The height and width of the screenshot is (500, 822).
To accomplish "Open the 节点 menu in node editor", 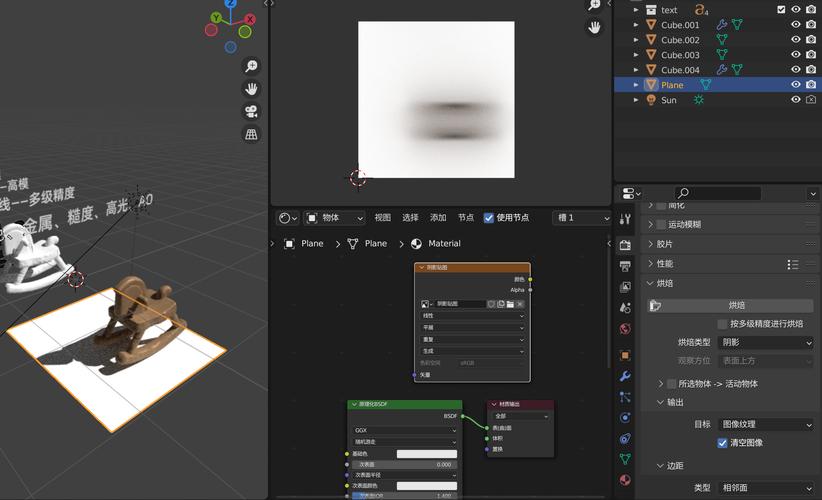I will (x=466, y=218).
